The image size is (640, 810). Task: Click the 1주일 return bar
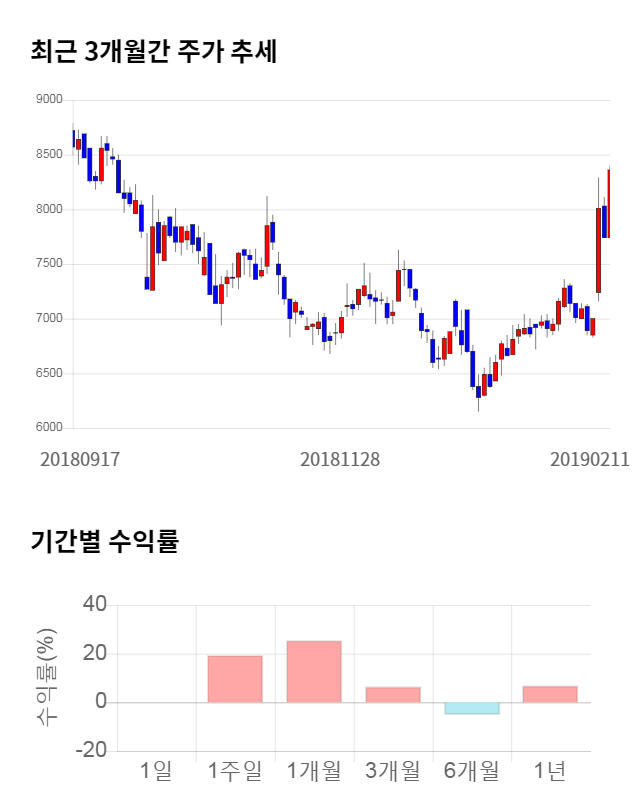coord(235,679)
